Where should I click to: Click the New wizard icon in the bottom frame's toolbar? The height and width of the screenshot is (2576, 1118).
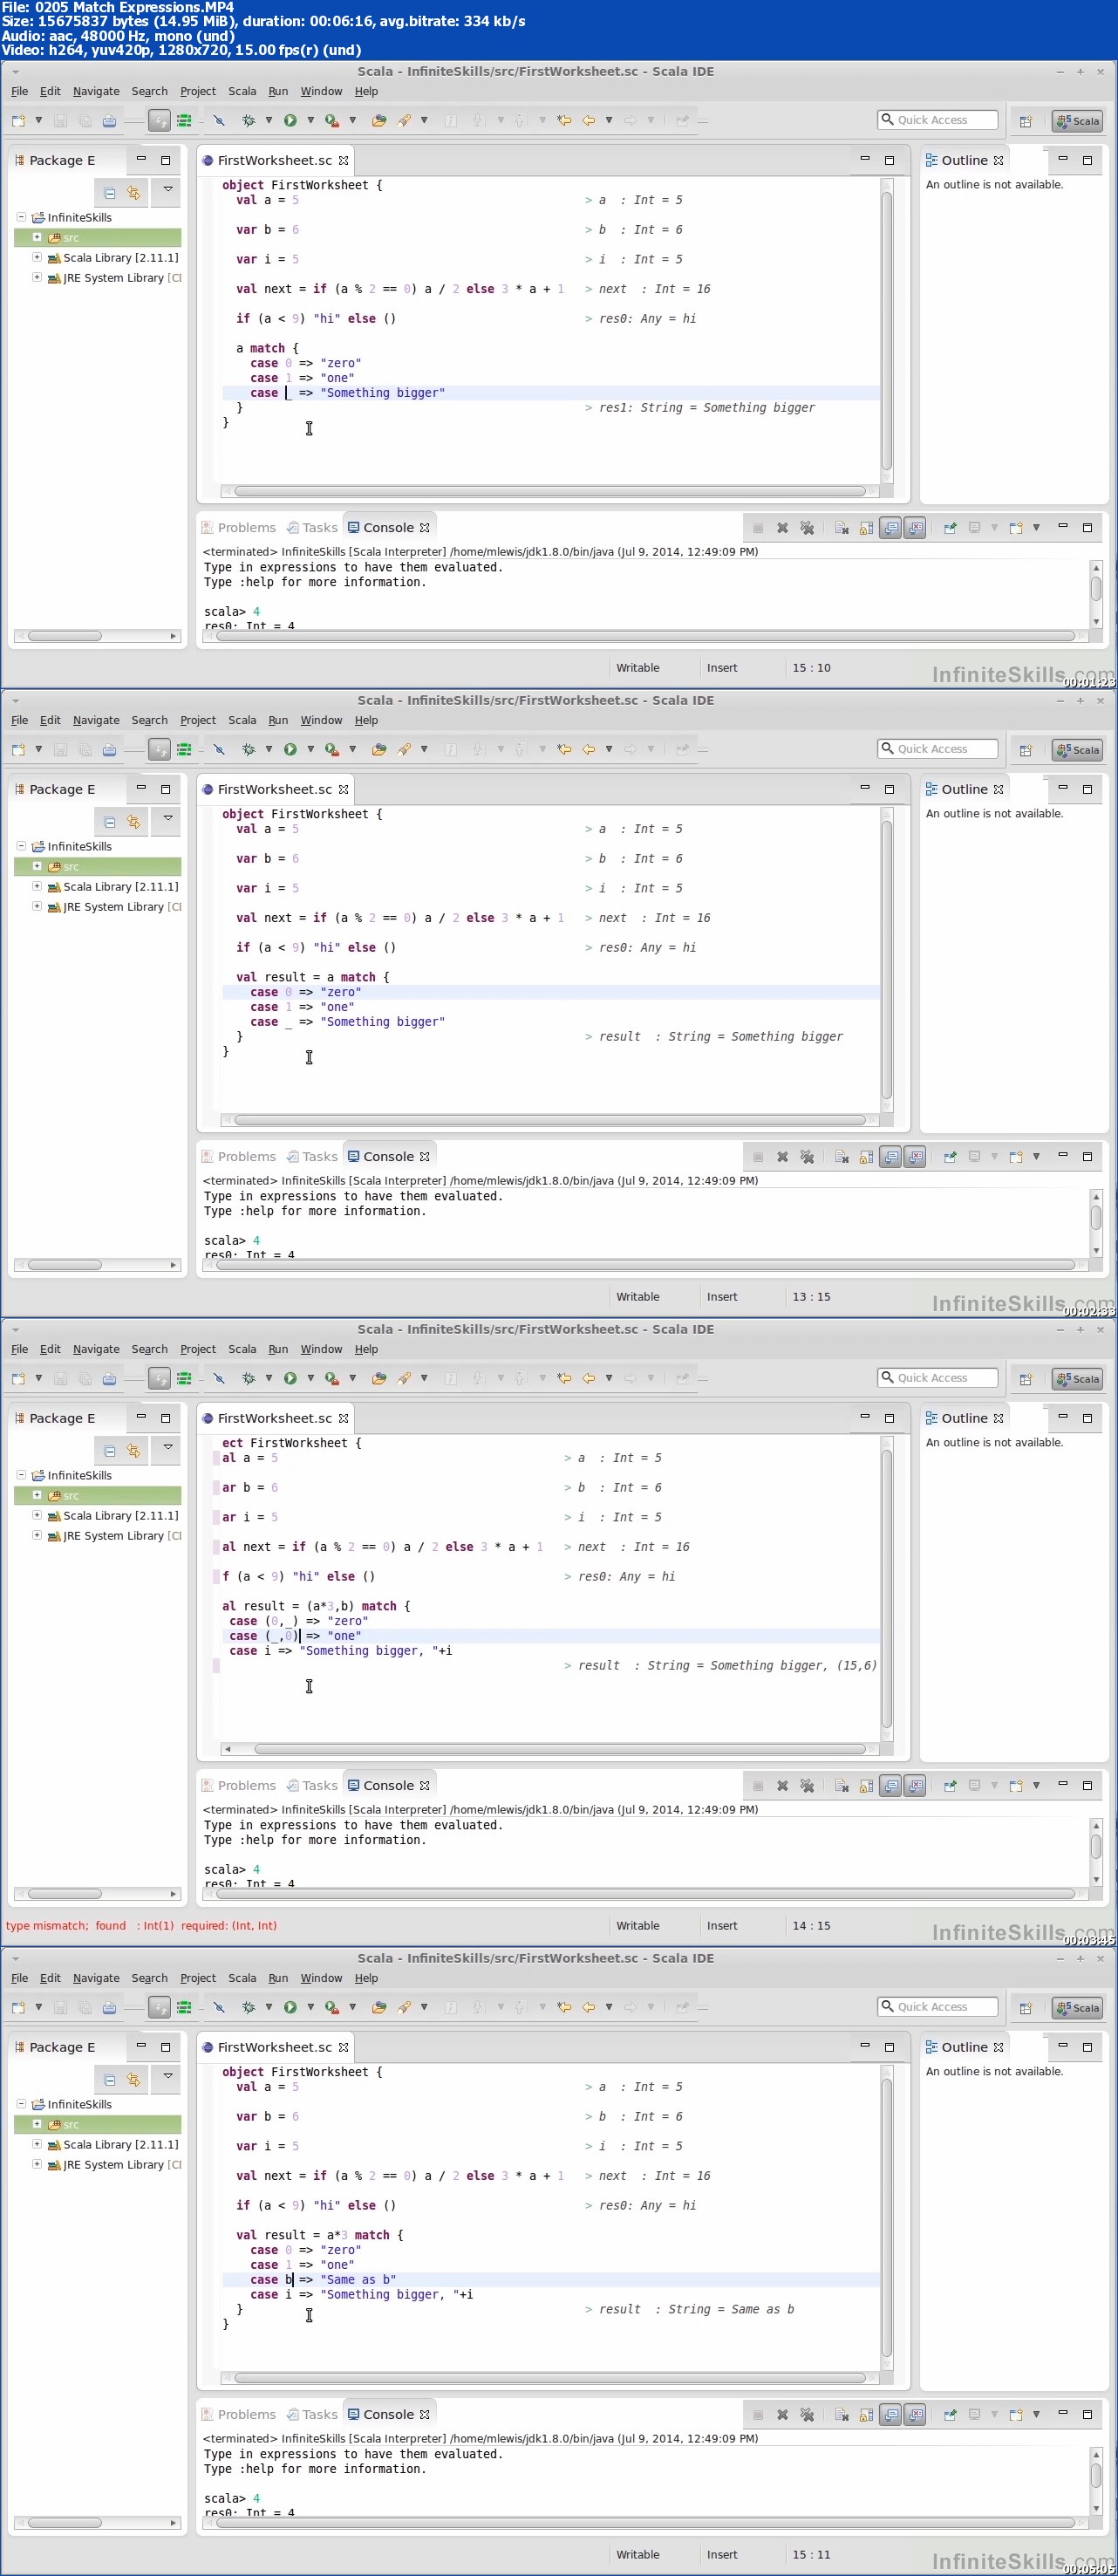pyautogui.click(x=18, y=2008)
